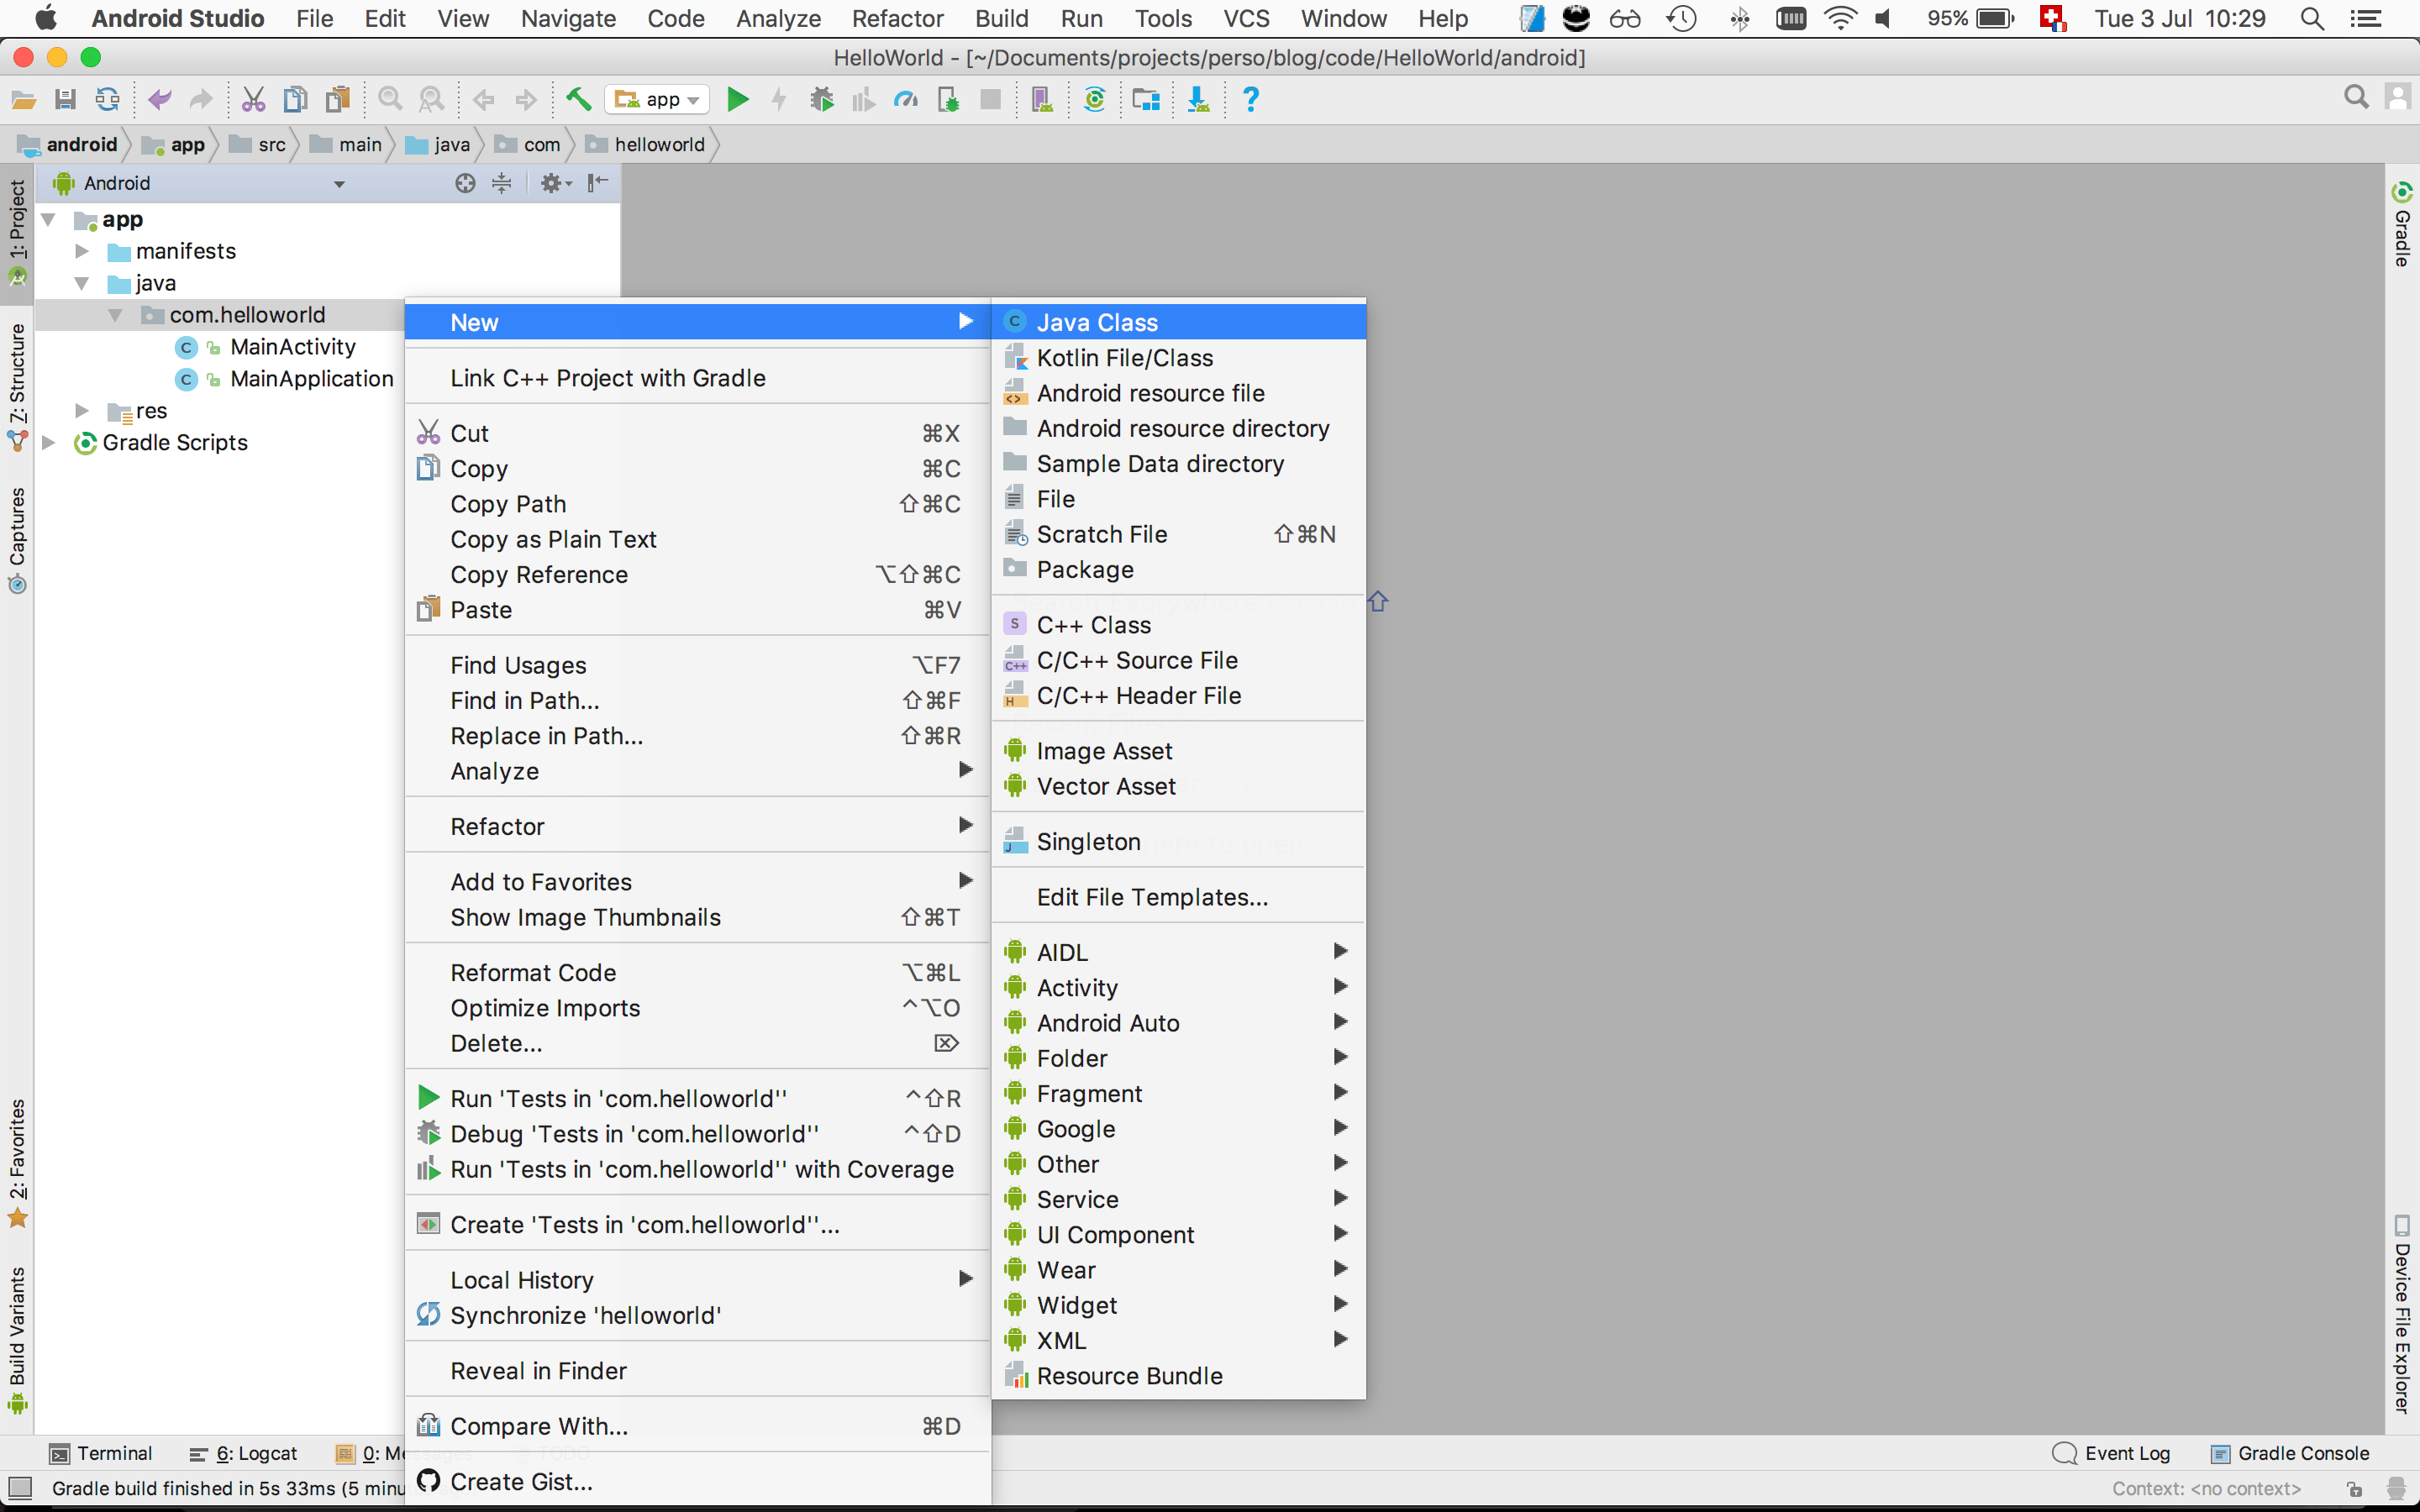This screenshot has width=2420, height=1512.
Task: Open the Project panel settings gear dropdown
Action: [556, 183]
